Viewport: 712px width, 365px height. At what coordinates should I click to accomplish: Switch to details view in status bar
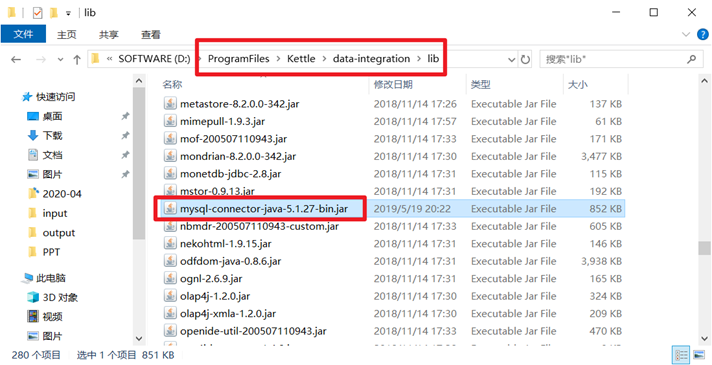(681, 354)
